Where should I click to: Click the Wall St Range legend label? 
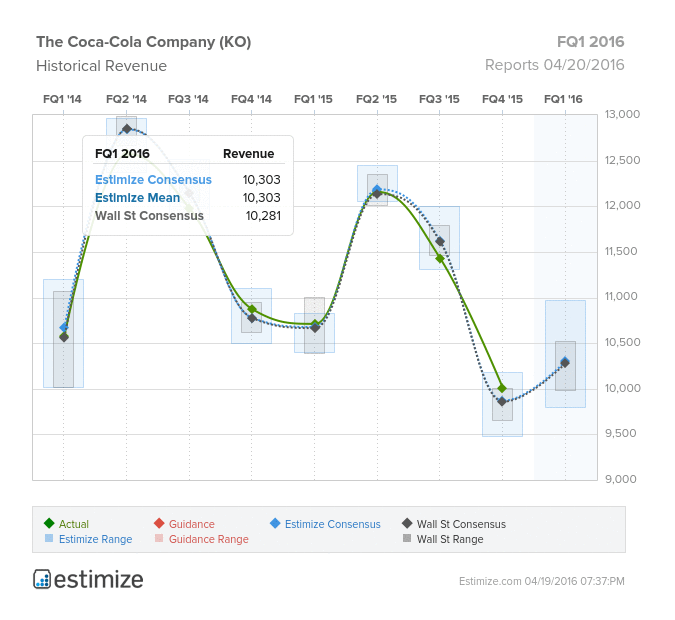[x=450, y=539]
